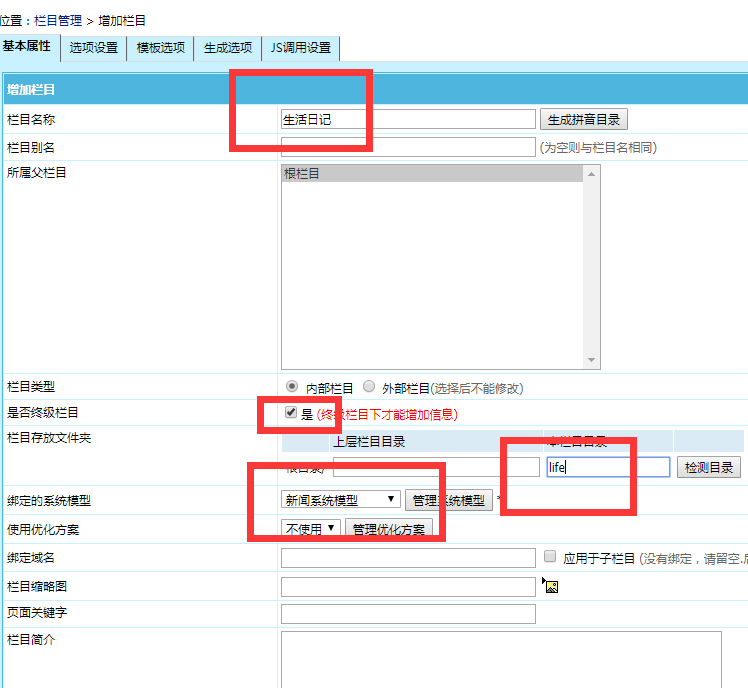Open the JS调用设置 tab
748x688 pixels.
(301, 48)
